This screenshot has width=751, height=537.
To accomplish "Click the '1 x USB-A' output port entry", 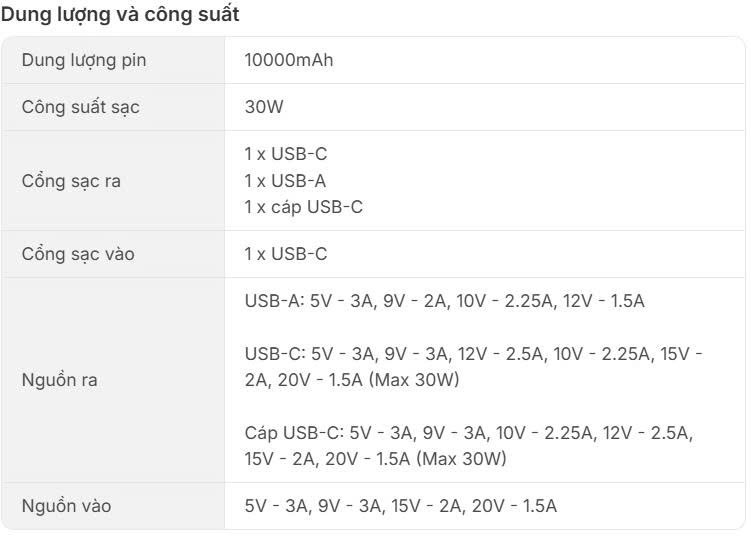I will (x=285, y=181).
